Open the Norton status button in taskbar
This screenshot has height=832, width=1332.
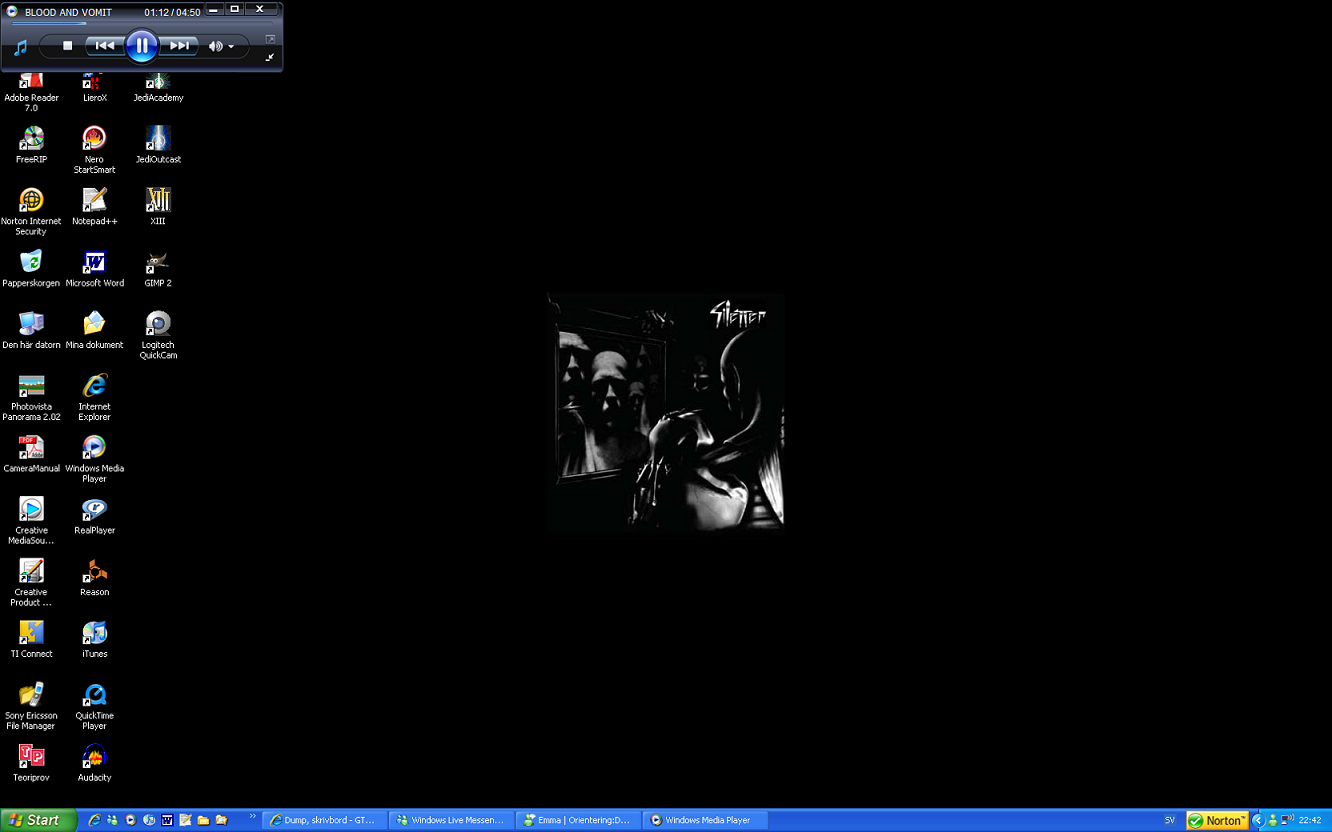click(x=1217, y=820)
